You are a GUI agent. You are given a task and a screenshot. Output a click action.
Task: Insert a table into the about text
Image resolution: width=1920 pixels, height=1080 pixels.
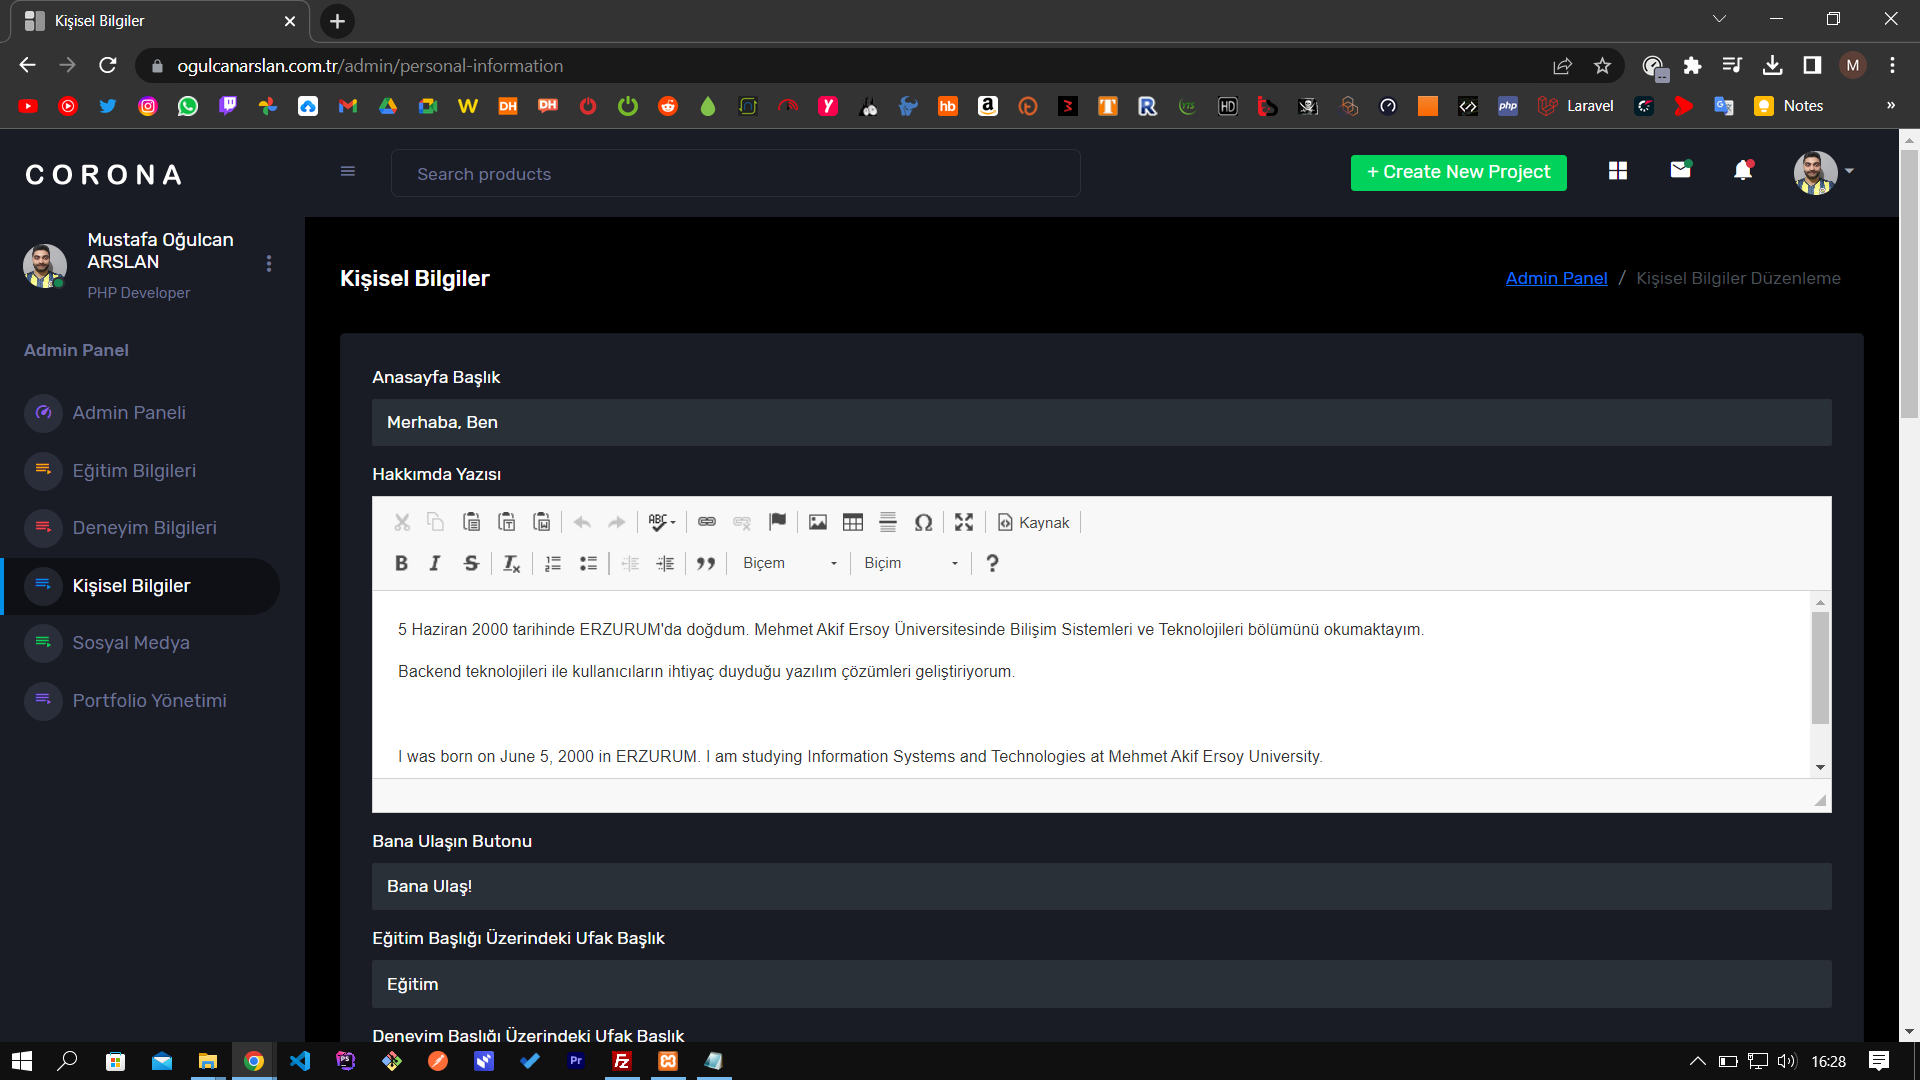click(x=852, y=522)
